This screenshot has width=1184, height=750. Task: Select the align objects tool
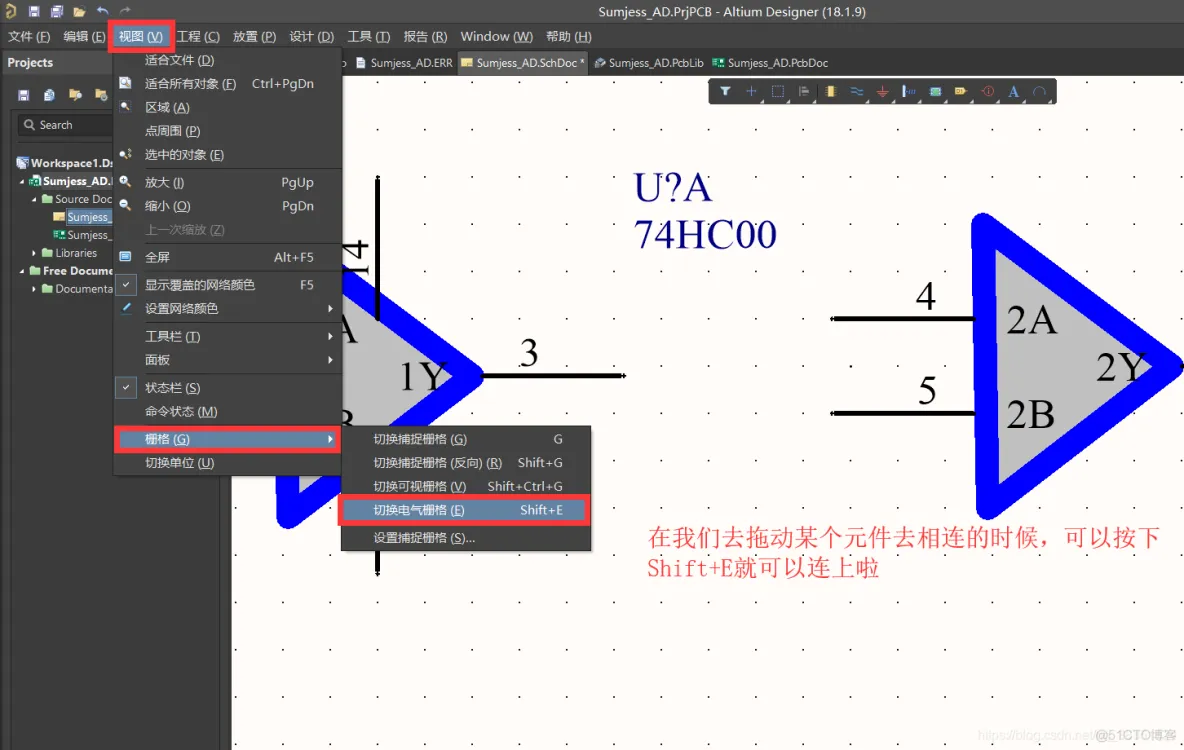pos(804,91)
